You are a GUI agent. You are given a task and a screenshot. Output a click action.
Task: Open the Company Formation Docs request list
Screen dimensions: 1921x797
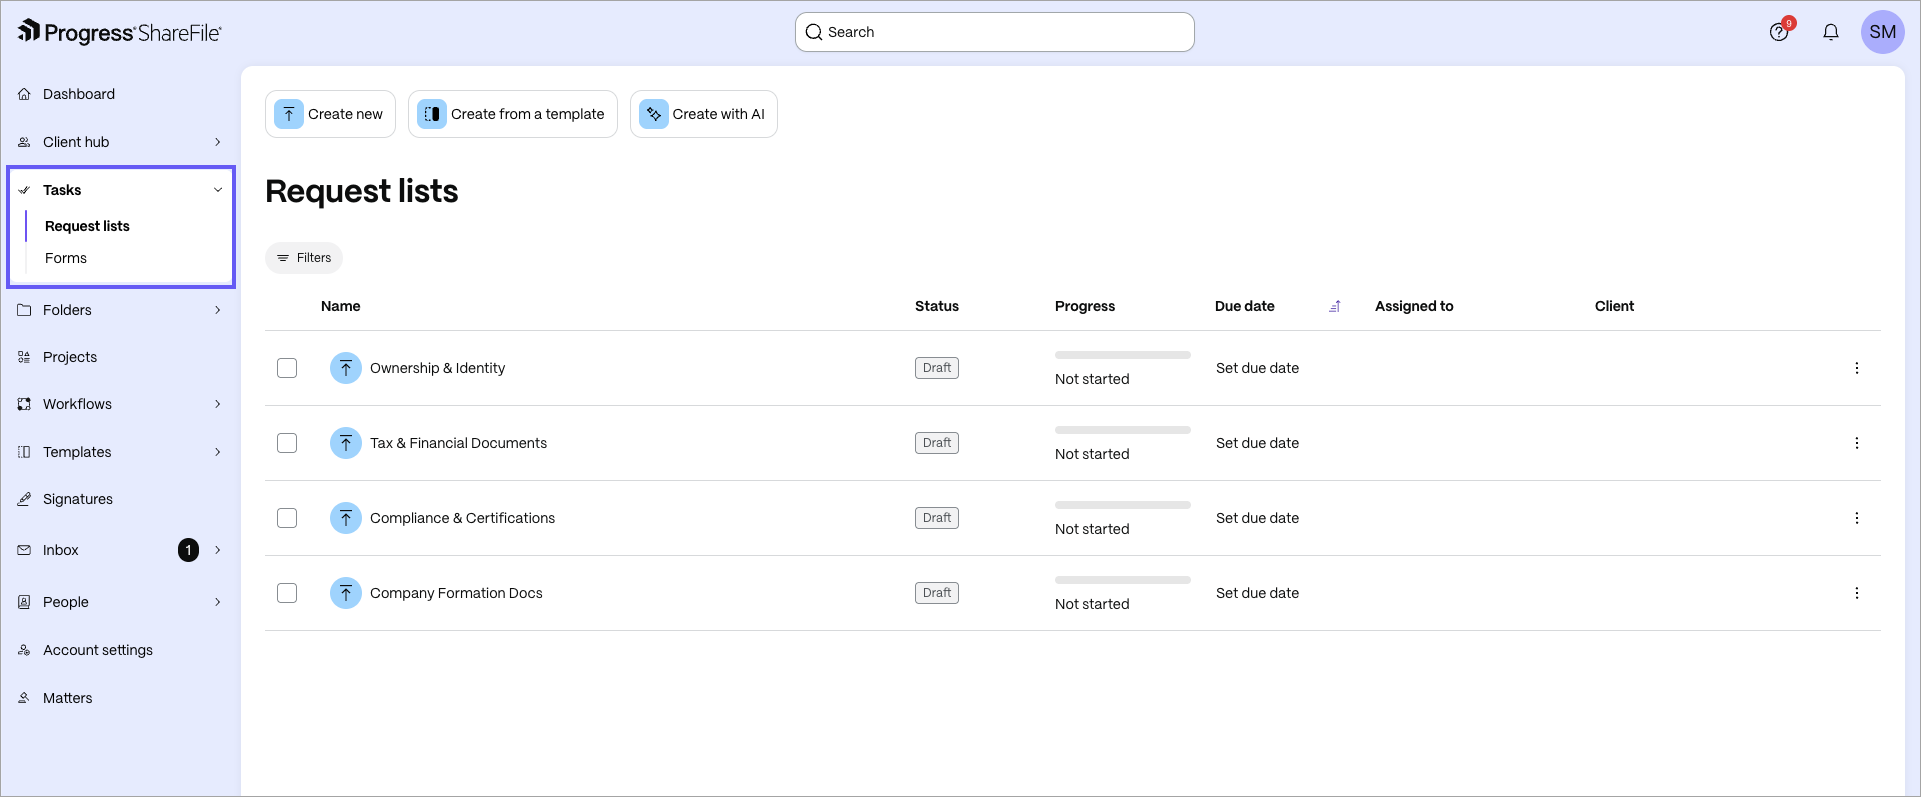tap(456, 593)
